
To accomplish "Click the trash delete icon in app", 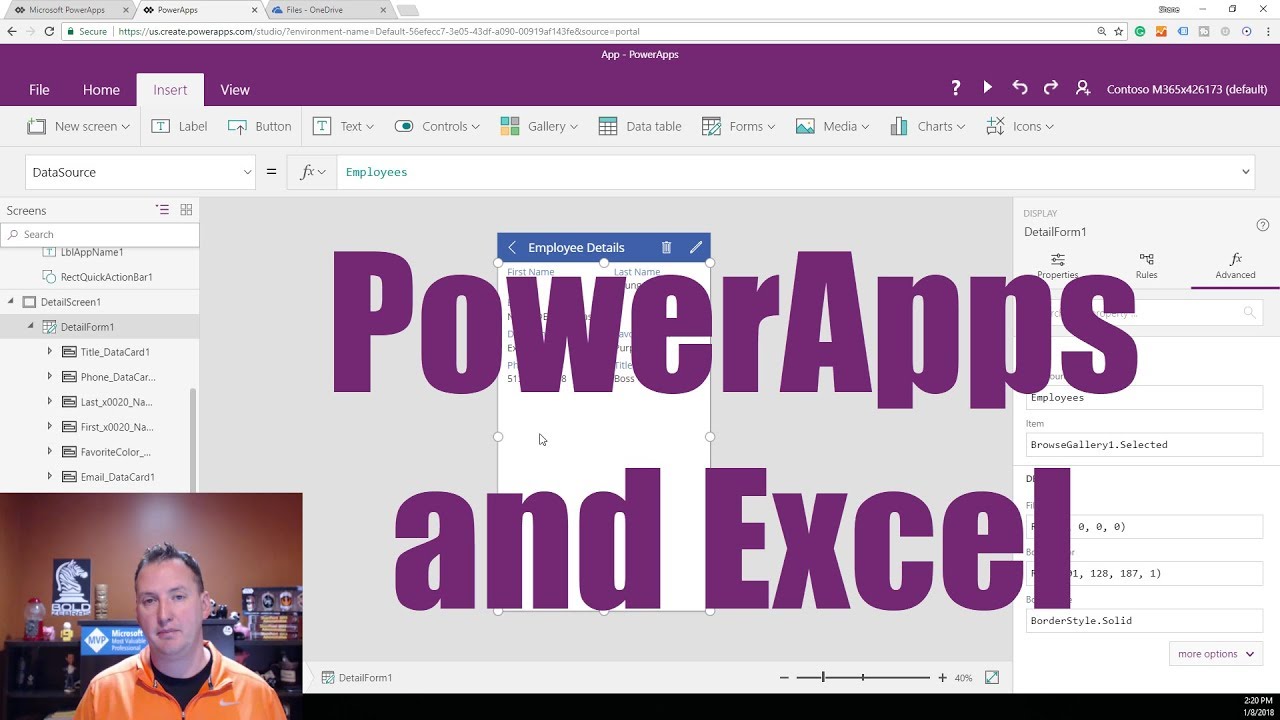I will [666, 247].
